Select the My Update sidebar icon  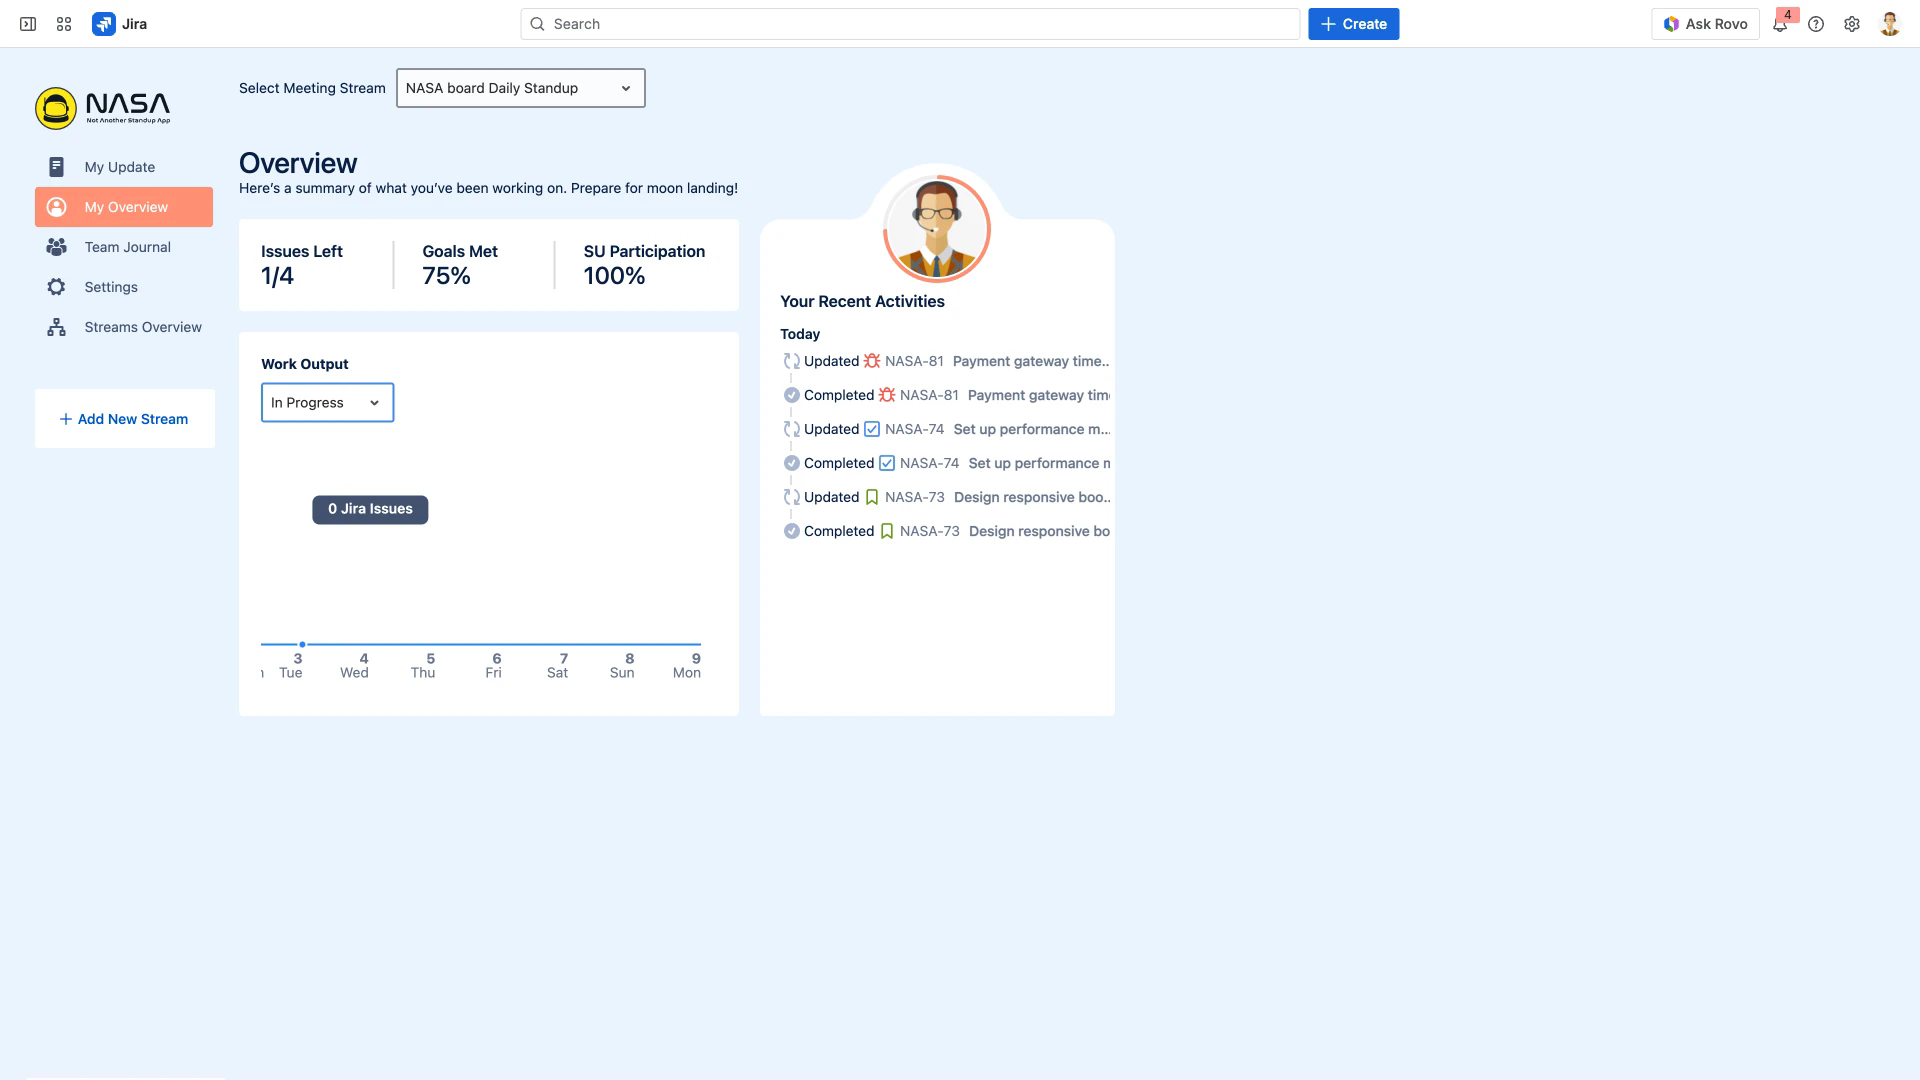(57, 167)
